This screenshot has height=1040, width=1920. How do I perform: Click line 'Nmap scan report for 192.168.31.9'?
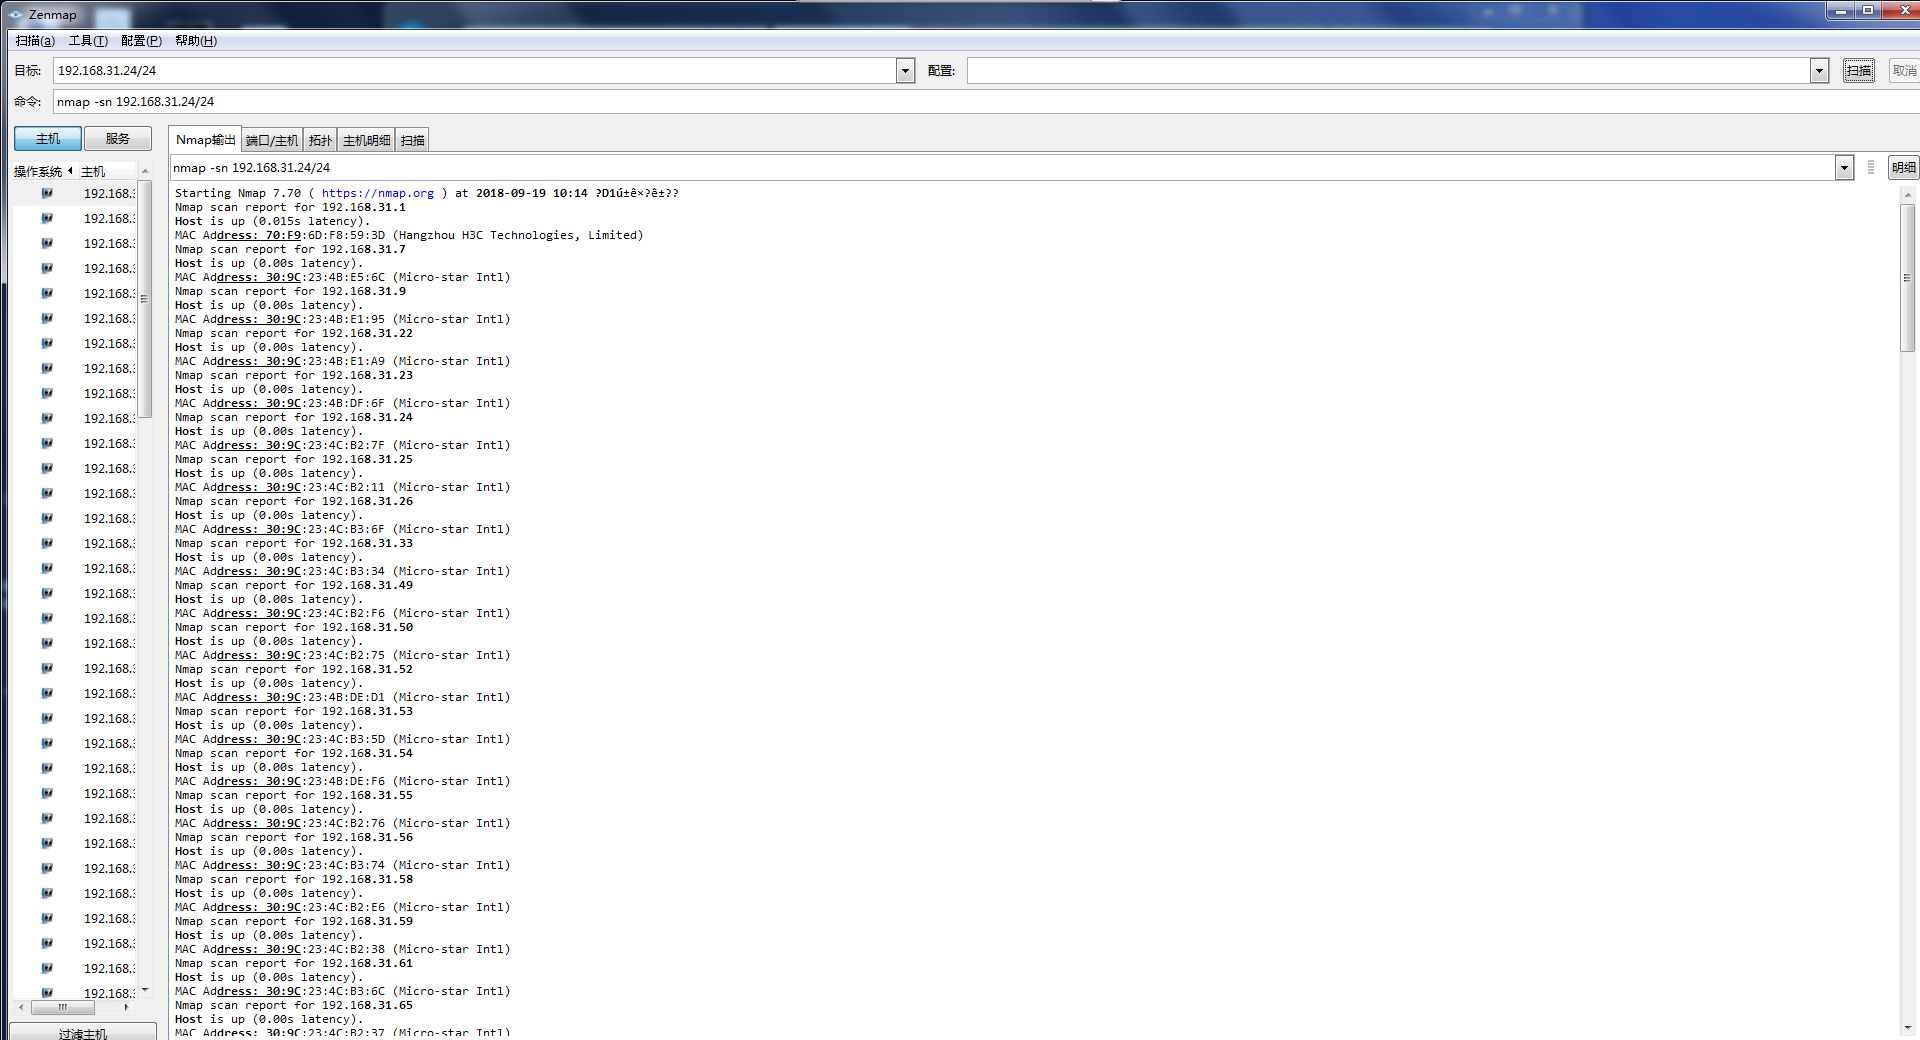(290, 292)
